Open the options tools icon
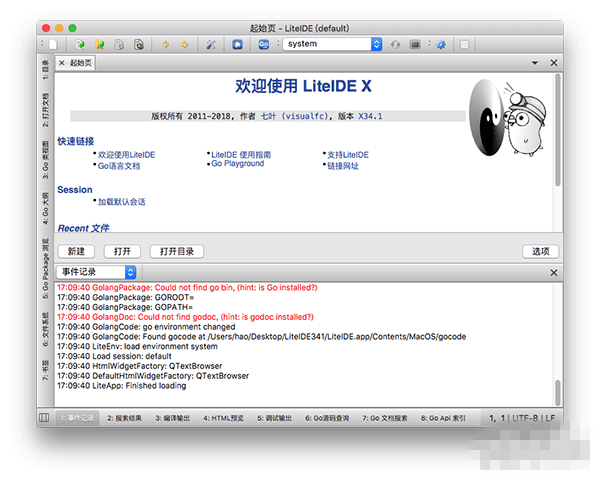This screenshot has width=600, height=480. (x=211, y=44)
